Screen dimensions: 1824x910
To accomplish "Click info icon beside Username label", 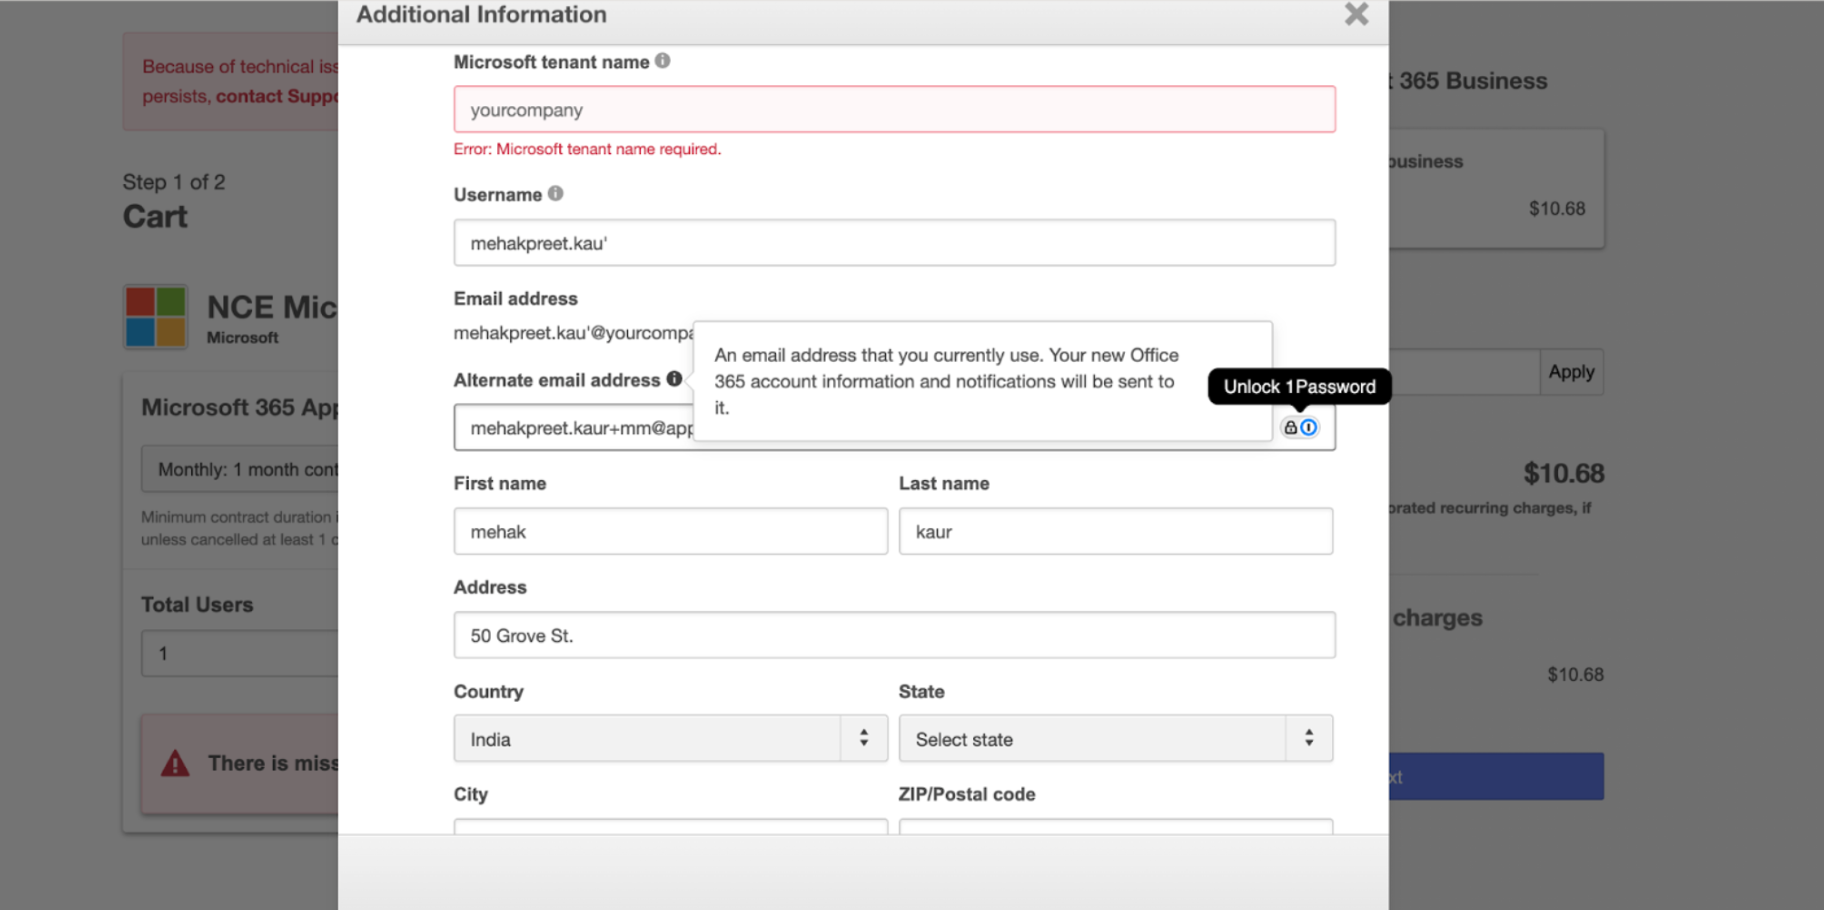I will (x=556, y=194).
